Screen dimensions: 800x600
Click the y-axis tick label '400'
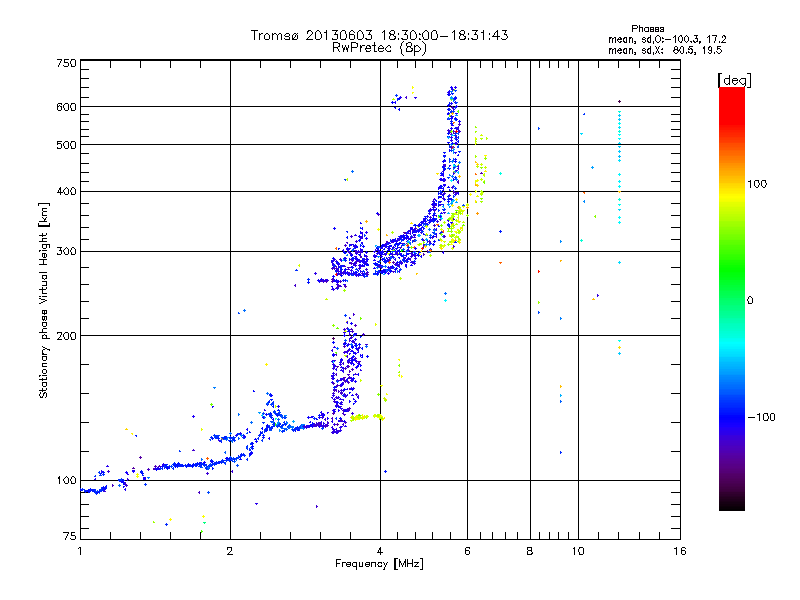(66, 192)
